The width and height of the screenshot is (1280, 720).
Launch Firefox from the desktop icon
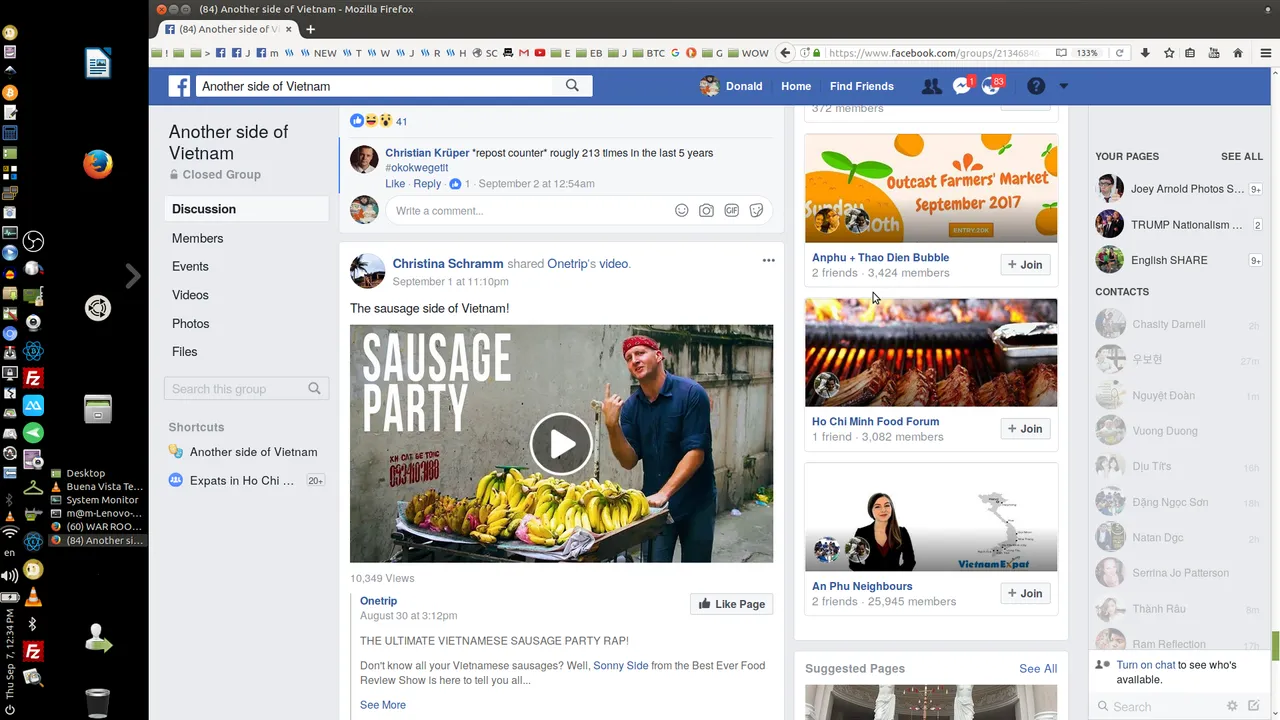tap(97, 164)
